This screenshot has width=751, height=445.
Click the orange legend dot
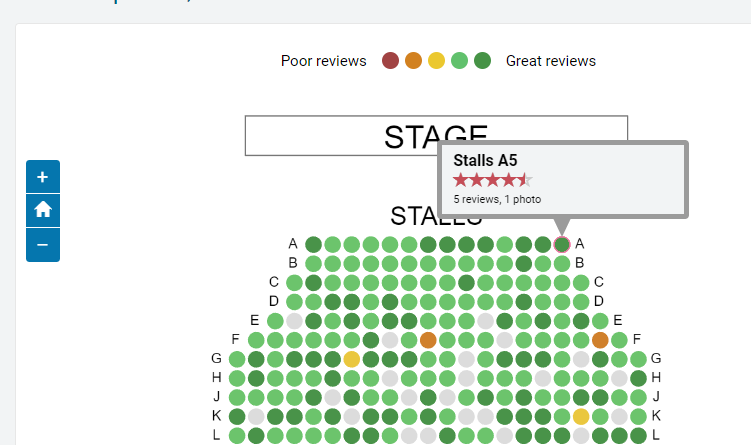pyautogui.click(x=413, y=61)
